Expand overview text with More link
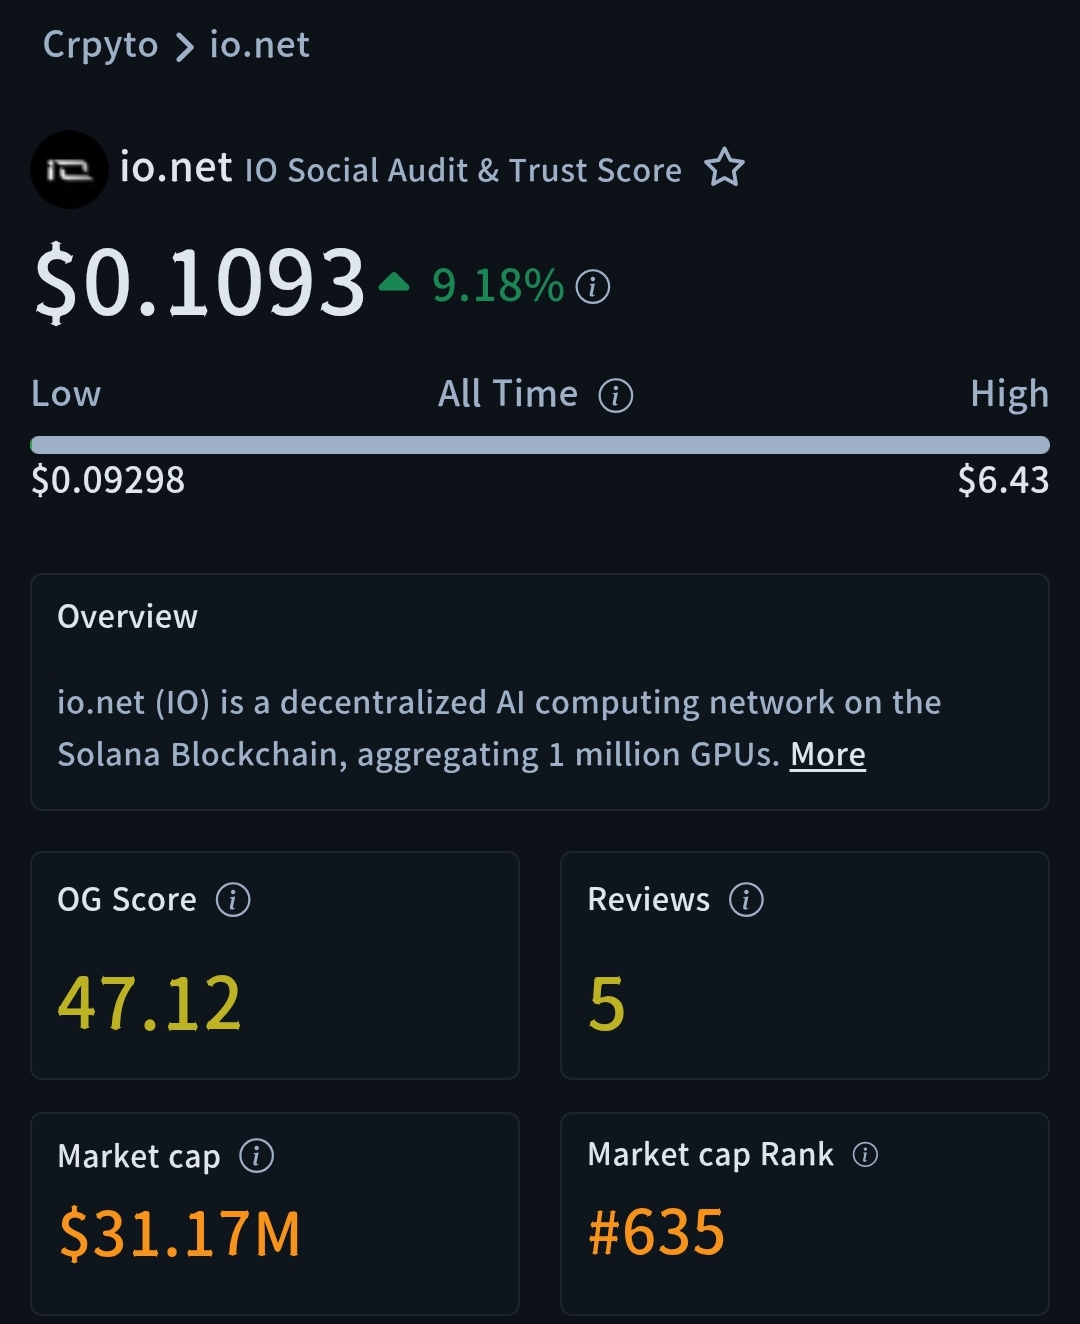Screen dimensions: 1080x1324 point(827,755)
